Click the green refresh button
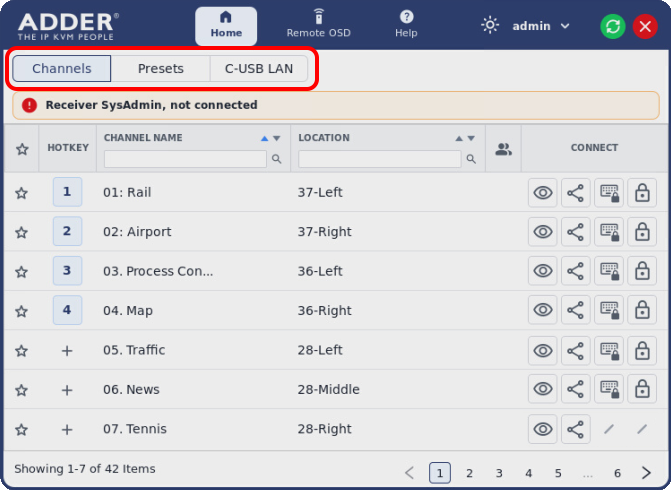The image size is (671, 490). coord(613,26)
